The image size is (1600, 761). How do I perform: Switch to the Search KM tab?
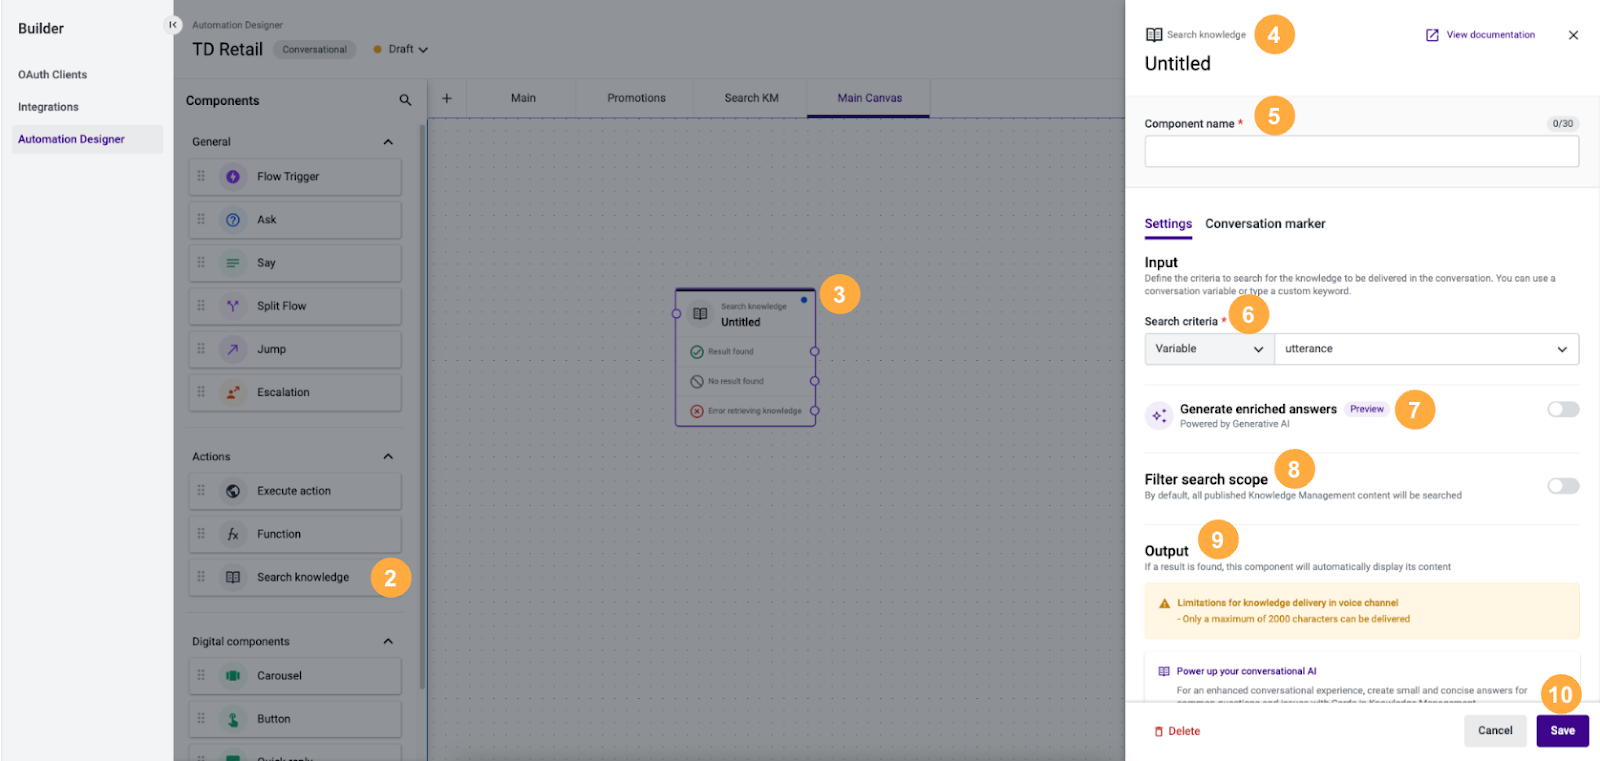pos(751,98)
